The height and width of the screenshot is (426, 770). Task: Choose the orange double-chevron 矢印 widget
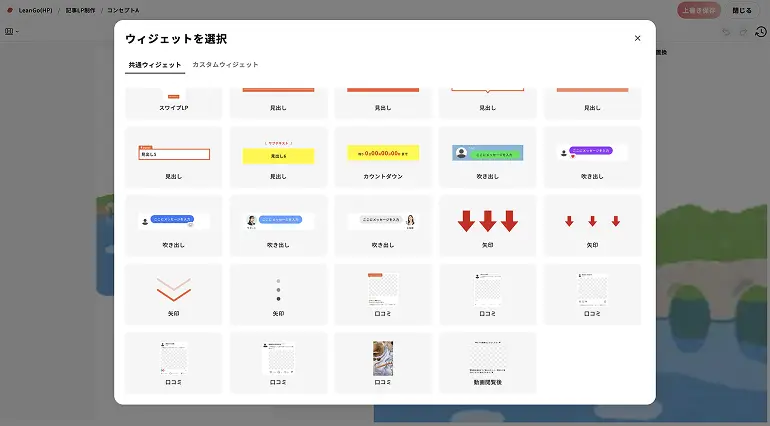pos(173,294)
